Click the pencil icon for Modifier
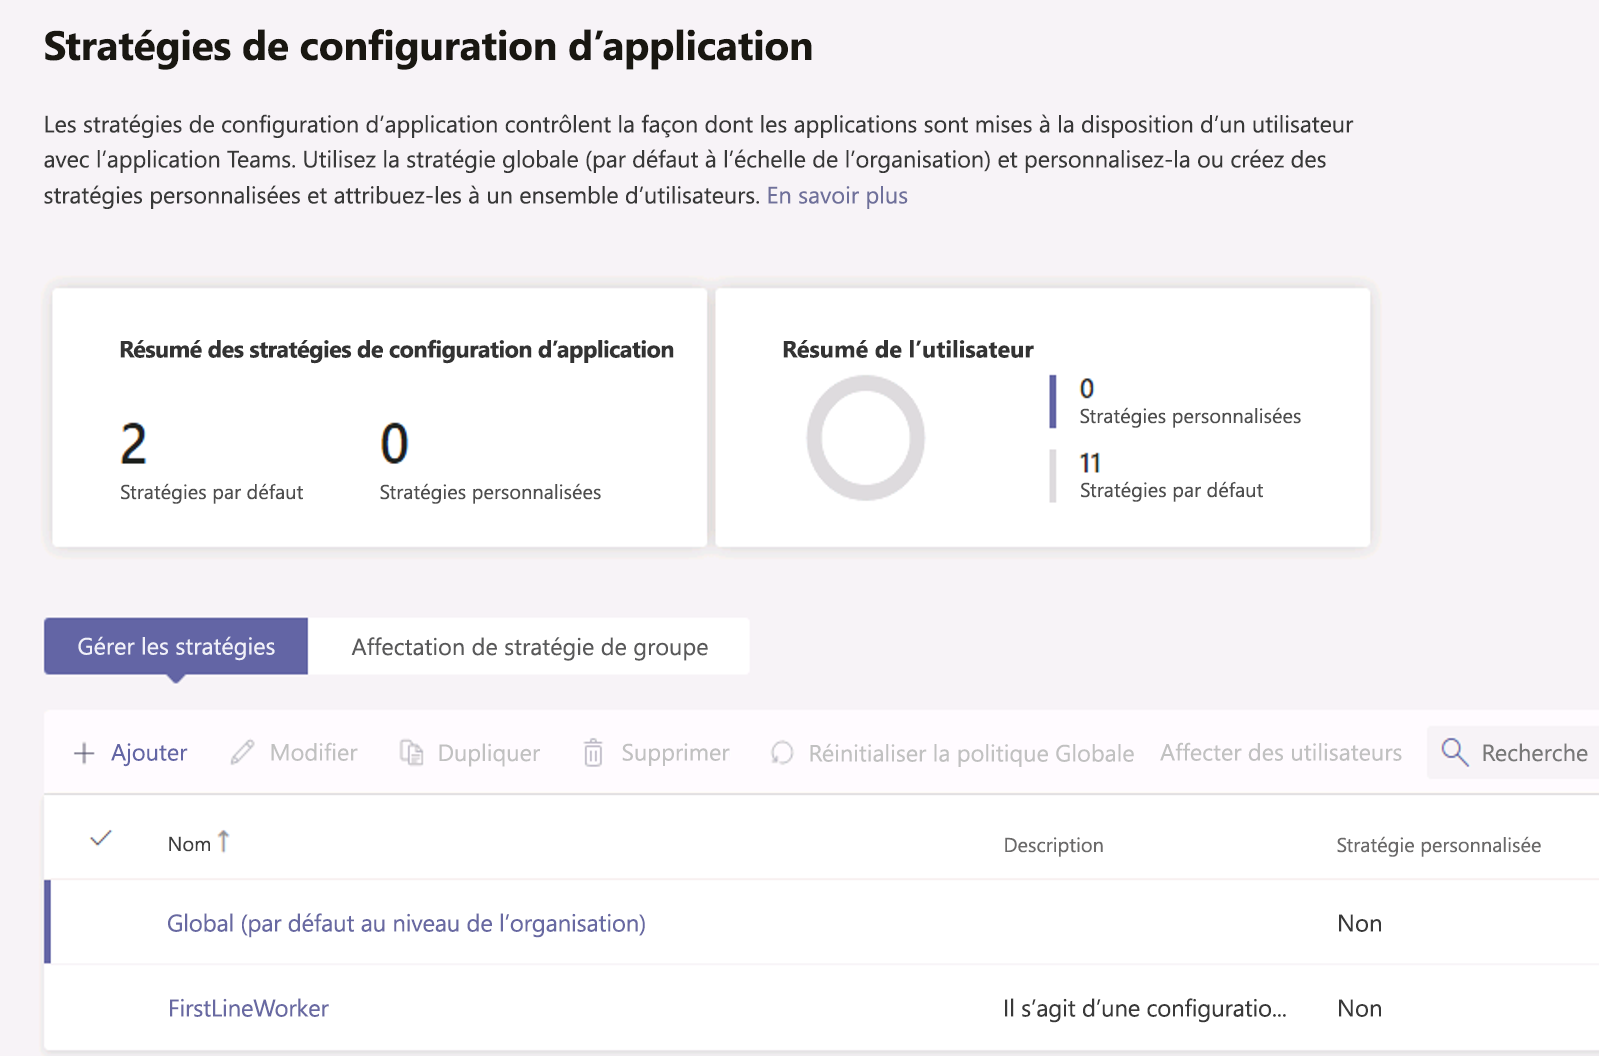Image resolution: width=1608 pixels, height=1056 pixels. pos(242,753)
